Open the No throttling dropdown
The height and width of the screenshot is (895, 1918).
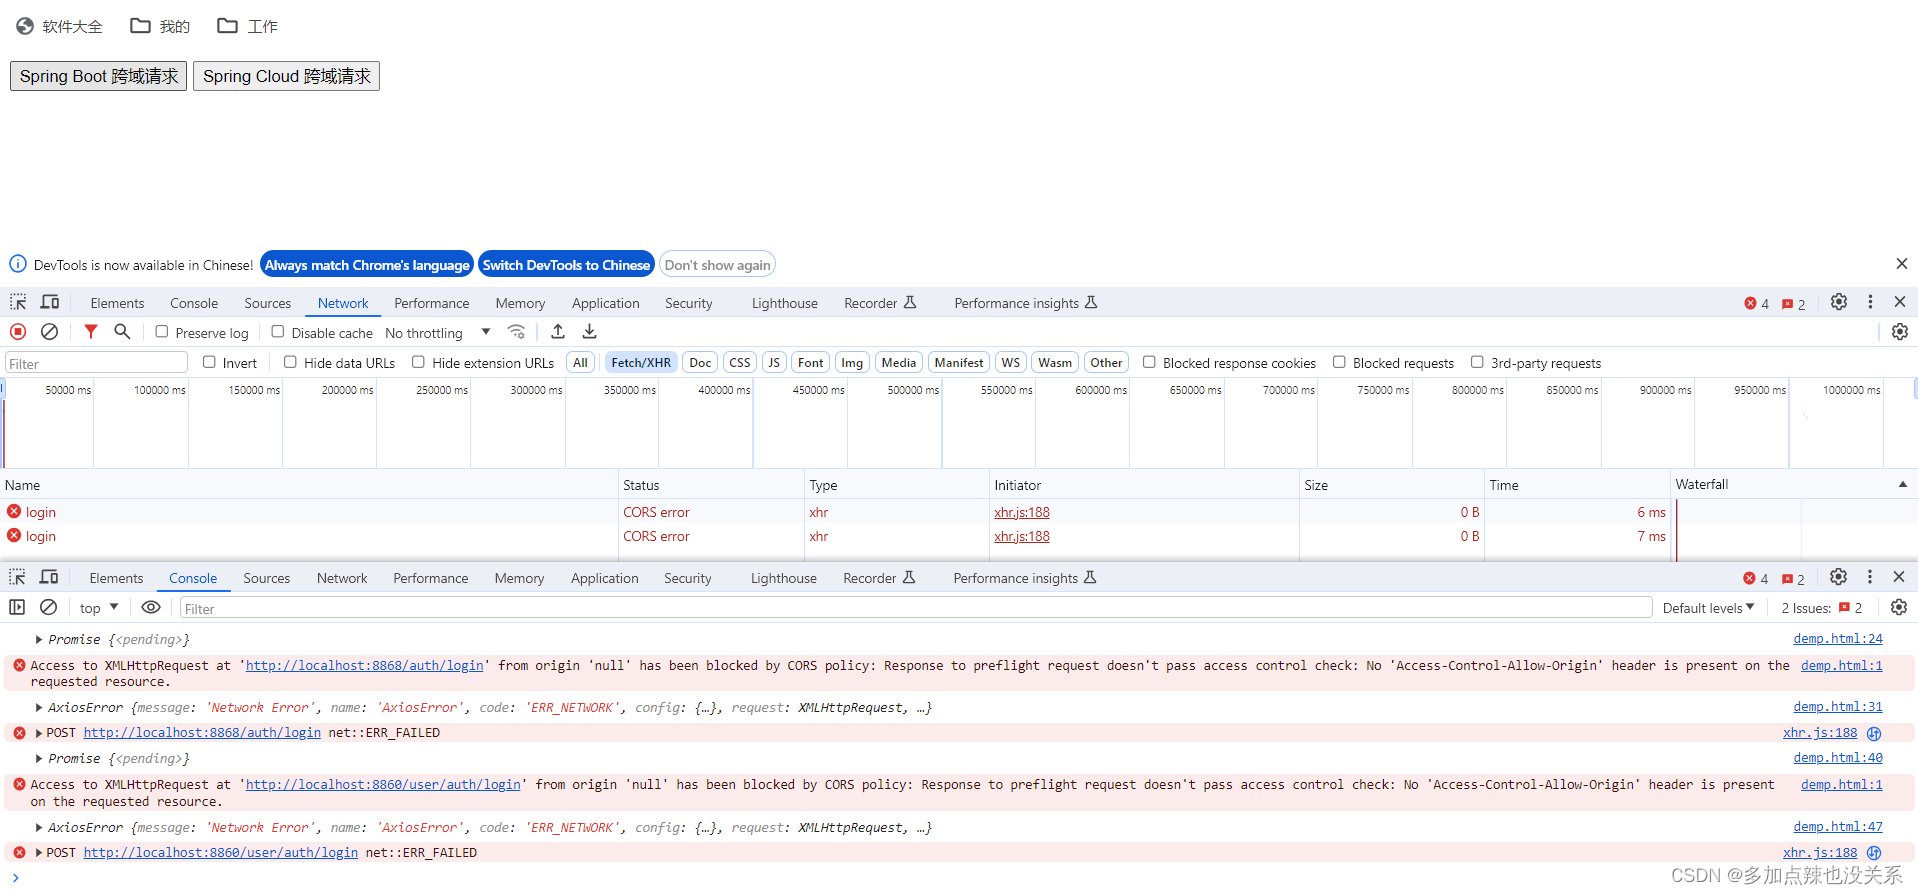(438, 333)
